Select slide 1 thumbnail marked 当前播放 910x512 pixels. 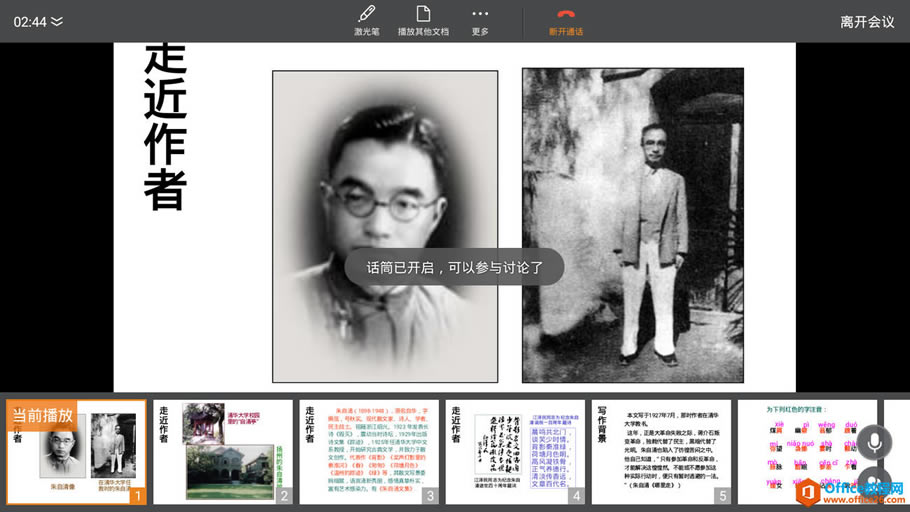click(76, 453)
